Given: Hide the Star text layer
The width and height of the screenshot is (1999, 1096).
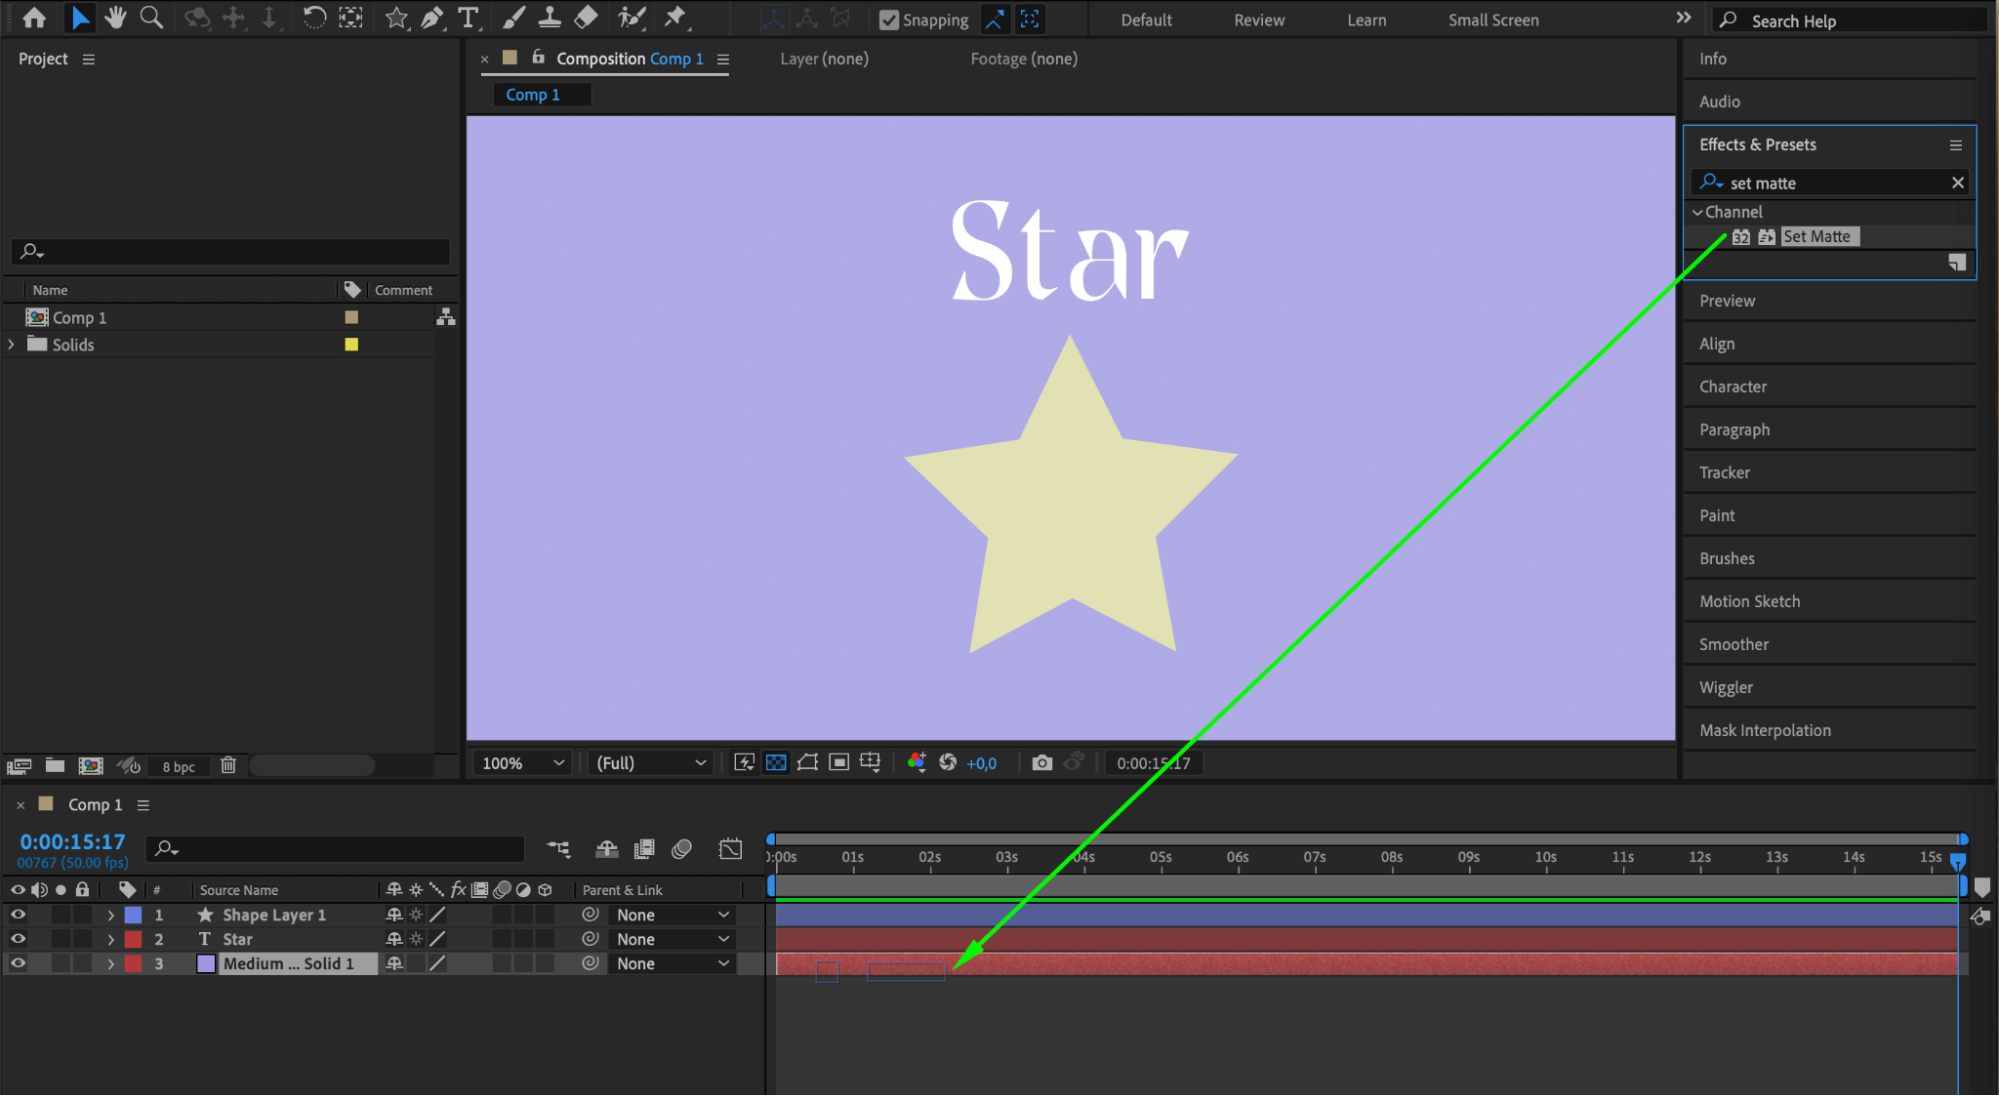Looking at the screenshot, I should tap(18, 939).
